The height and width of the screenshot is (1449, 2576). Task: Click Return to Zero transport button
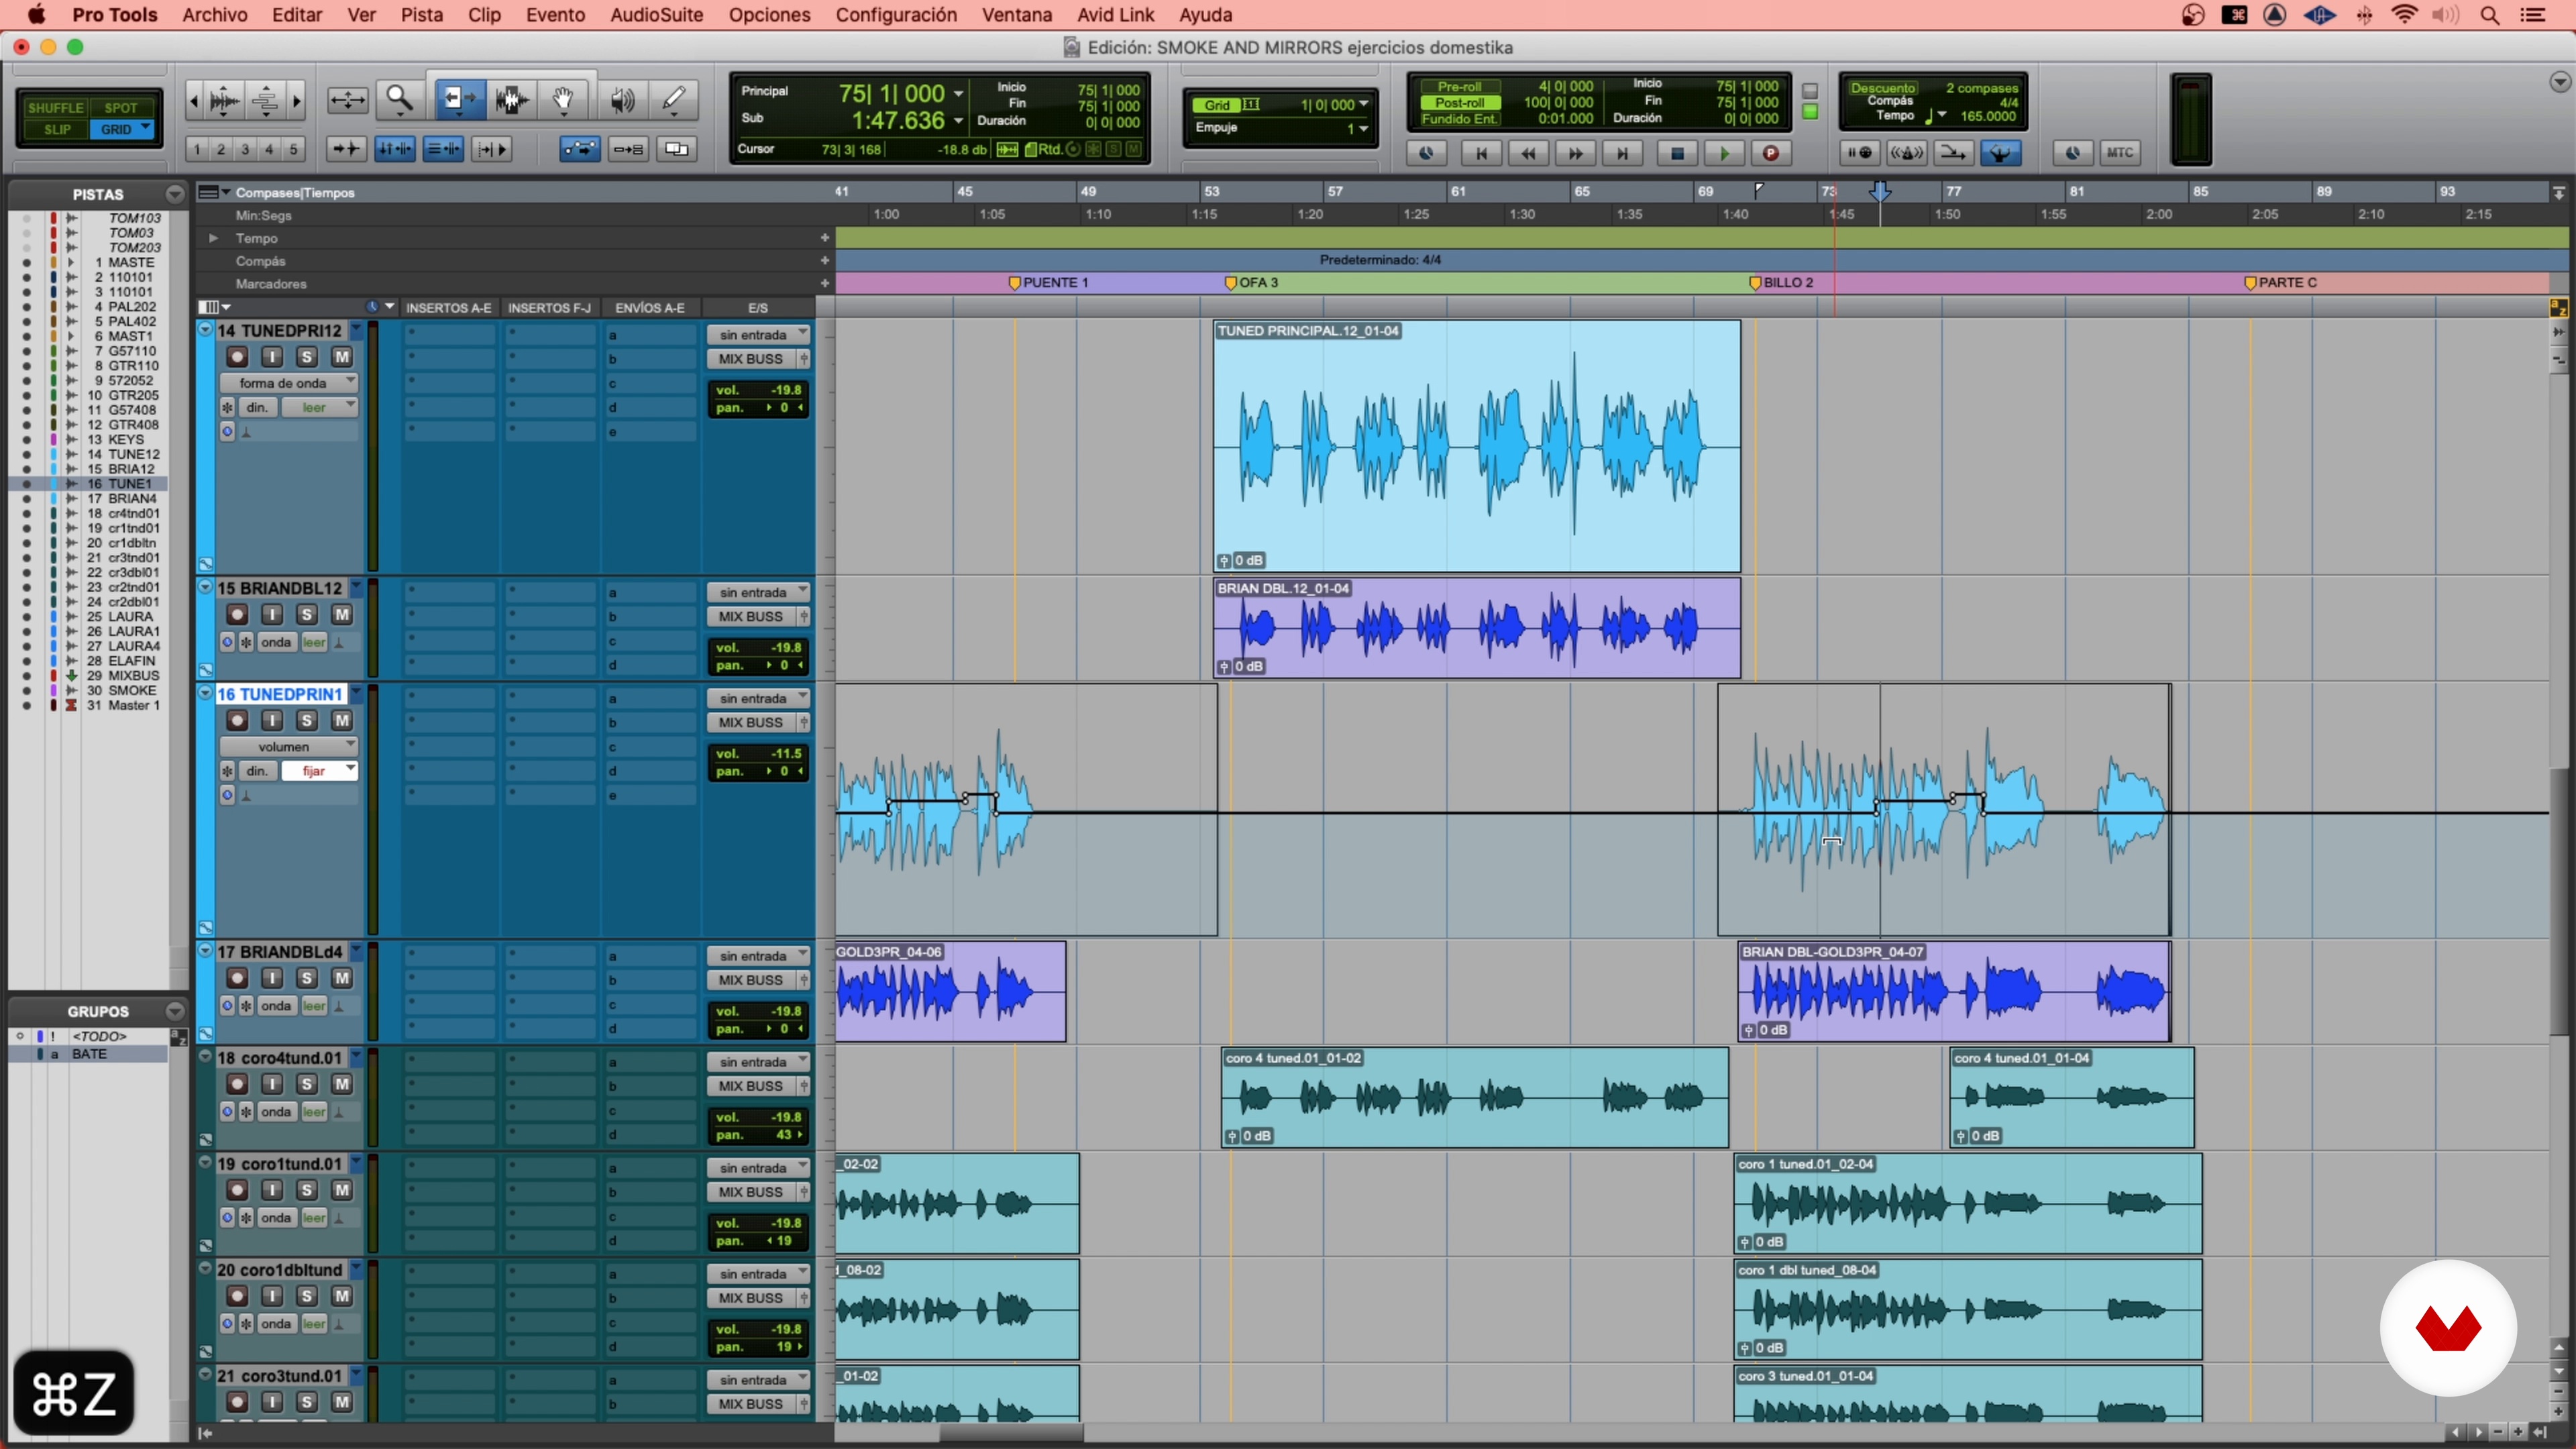click(x=1481, y=153)
